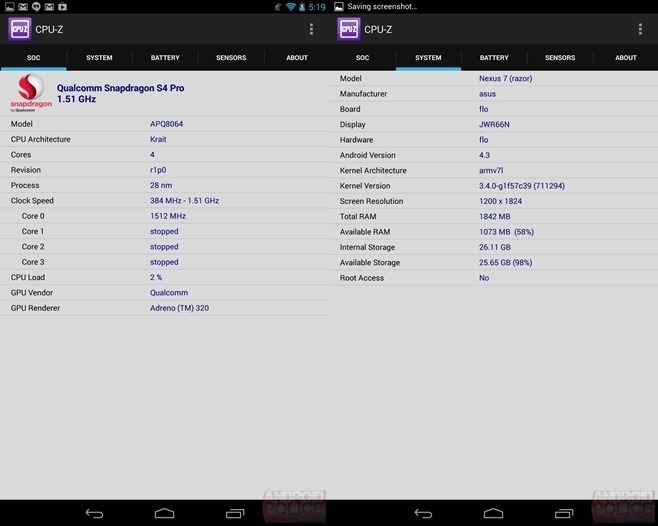Click the Nexus 7 (razor) model value
The width and height of the screenshot is (658, 526).
tap(506, 79)
